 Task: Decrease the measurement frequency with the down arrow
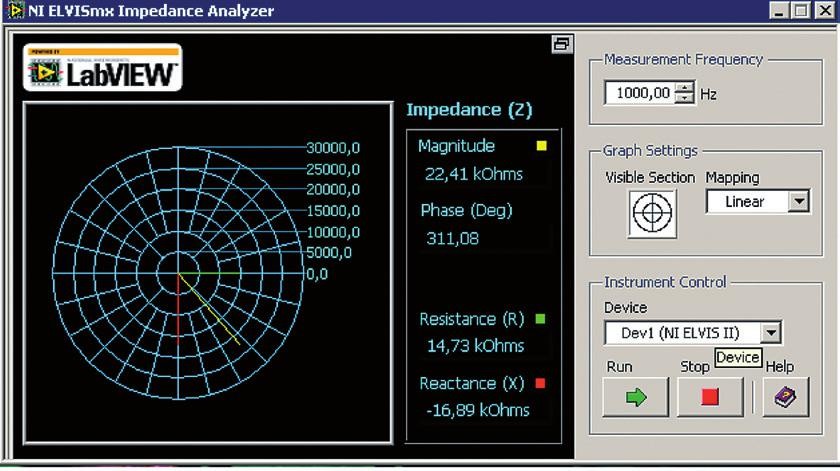pyautogui.click(x=685, y=99)
